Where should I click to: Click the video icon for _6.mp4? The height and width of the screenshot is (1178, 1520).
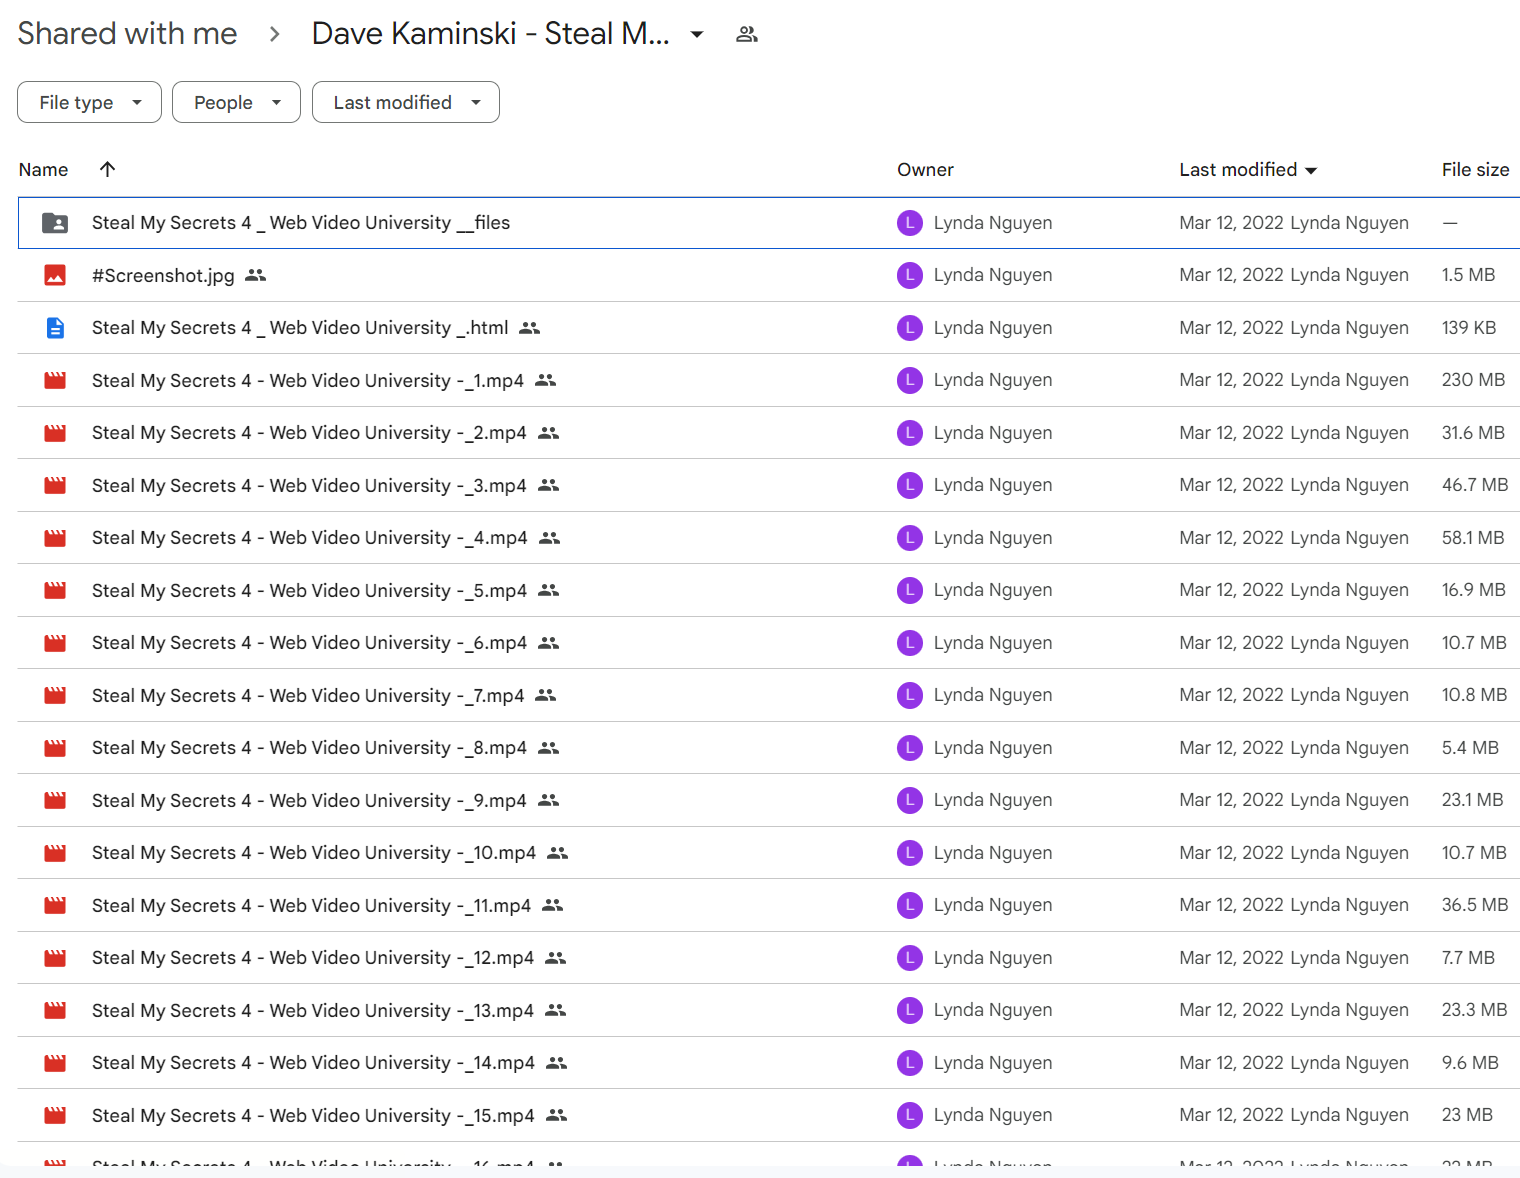55,643
